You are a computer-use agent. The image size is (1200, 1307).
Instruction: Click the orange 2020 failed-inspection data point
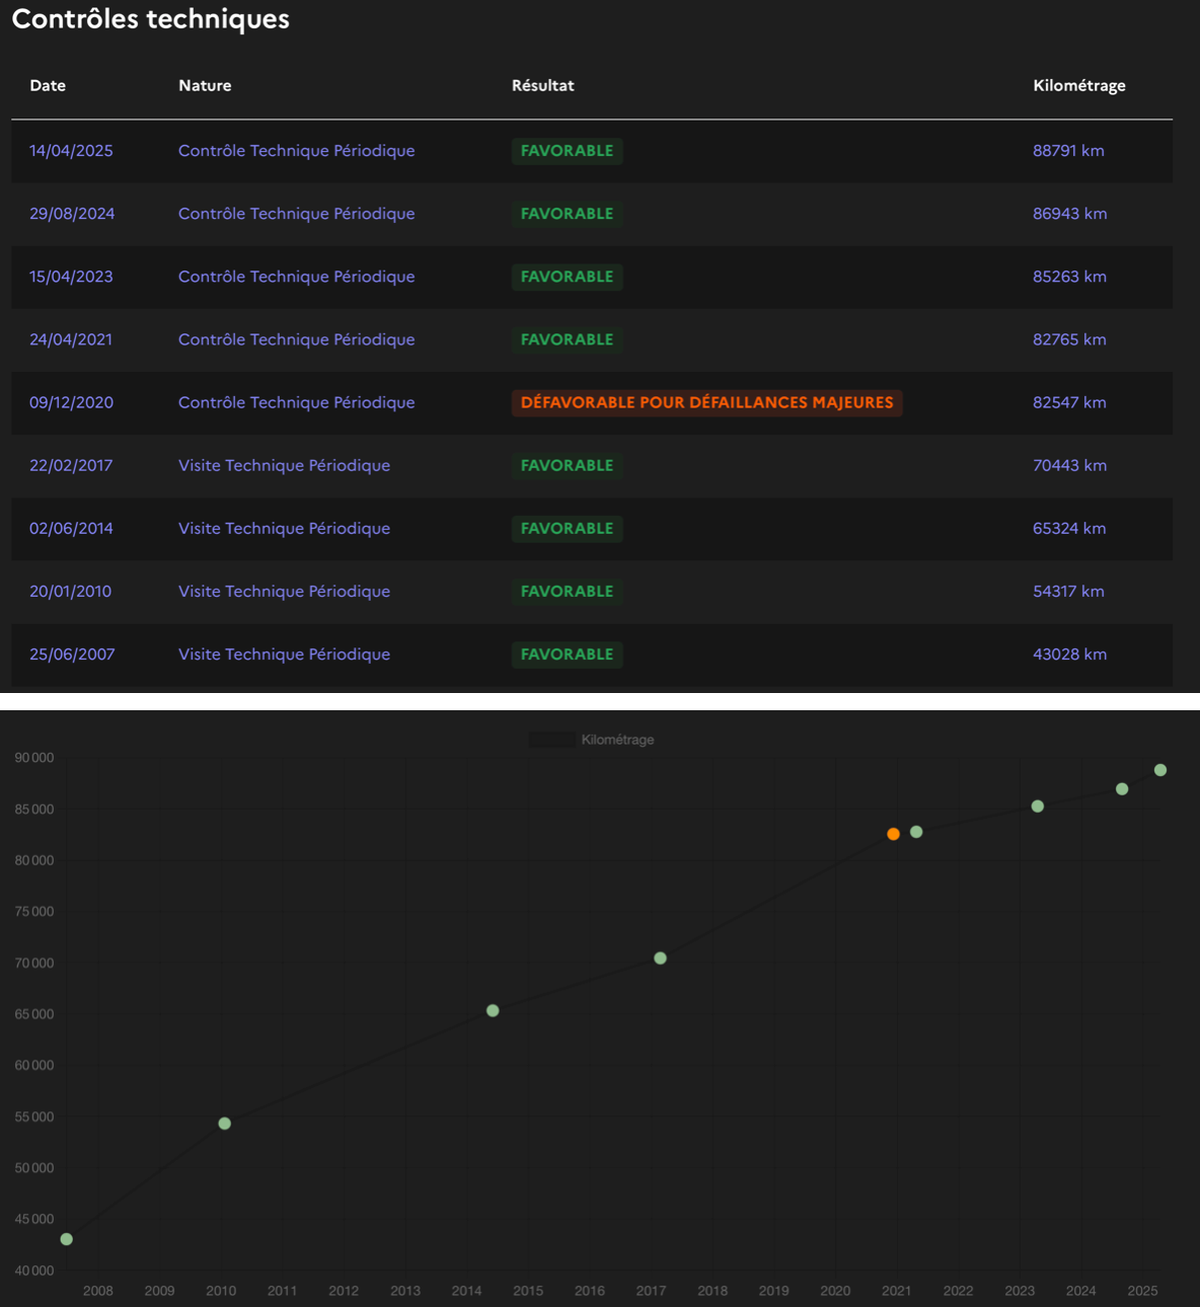(893, 834)
